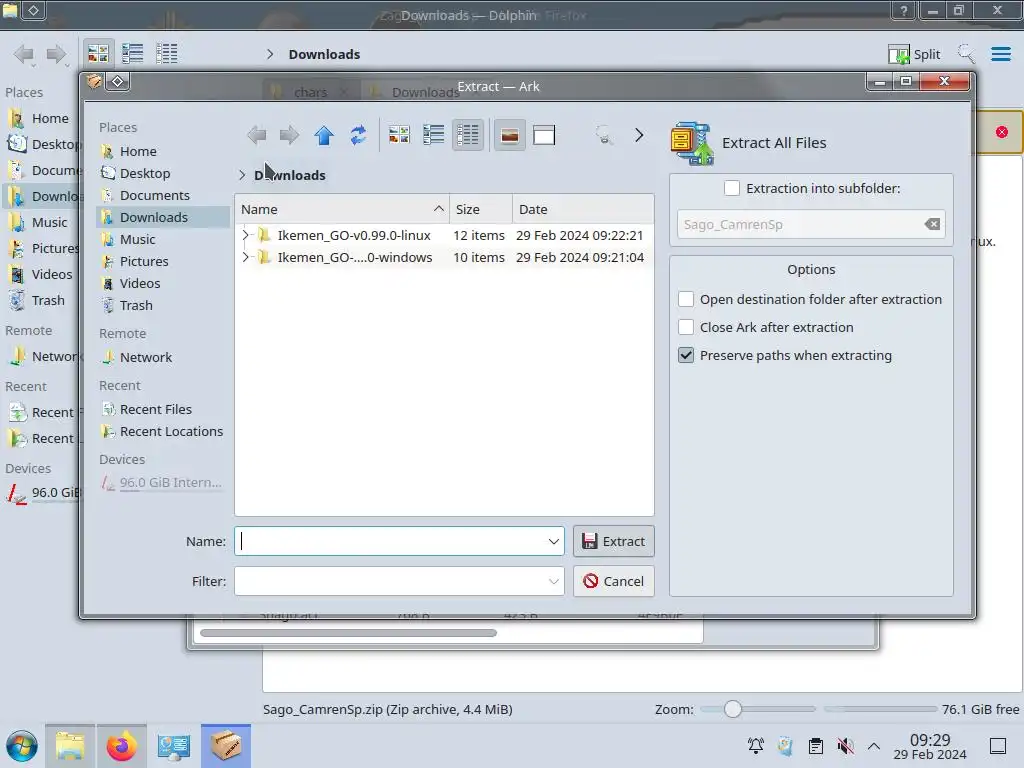Select Videos in Ark dialog places
Image resolution: width=1024 pixels, height=768 pixels.
pyautogui.click(x=163, y=283)
